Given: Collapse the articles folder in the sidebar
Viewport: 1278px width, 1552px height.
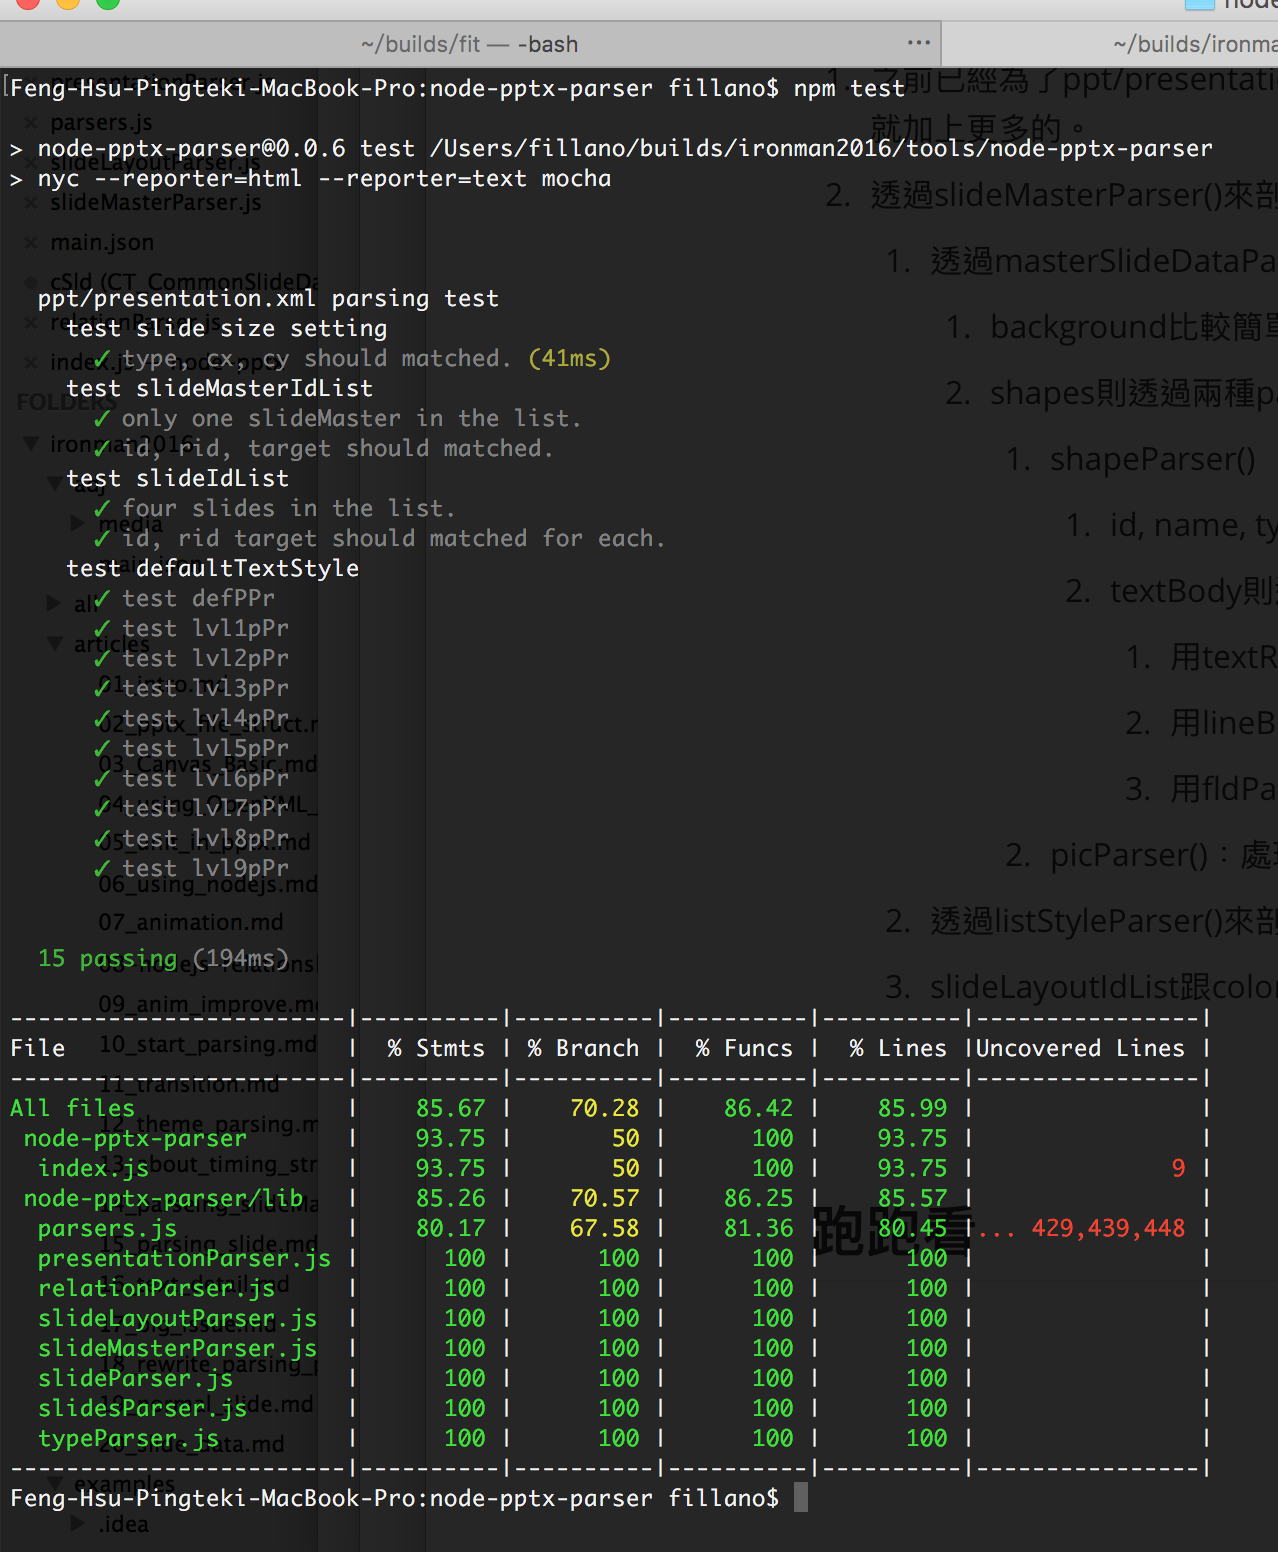Looking at the screenshot, I should [55, 643].
